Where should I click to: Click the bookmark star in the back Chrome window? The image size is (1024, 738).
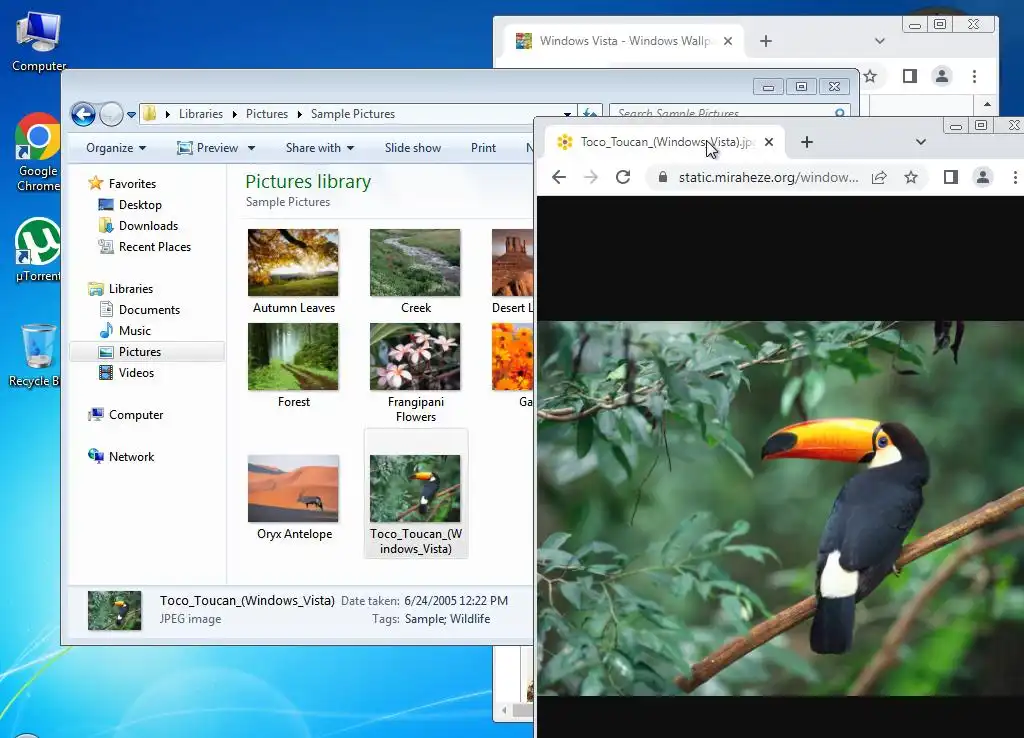[870, 76]
